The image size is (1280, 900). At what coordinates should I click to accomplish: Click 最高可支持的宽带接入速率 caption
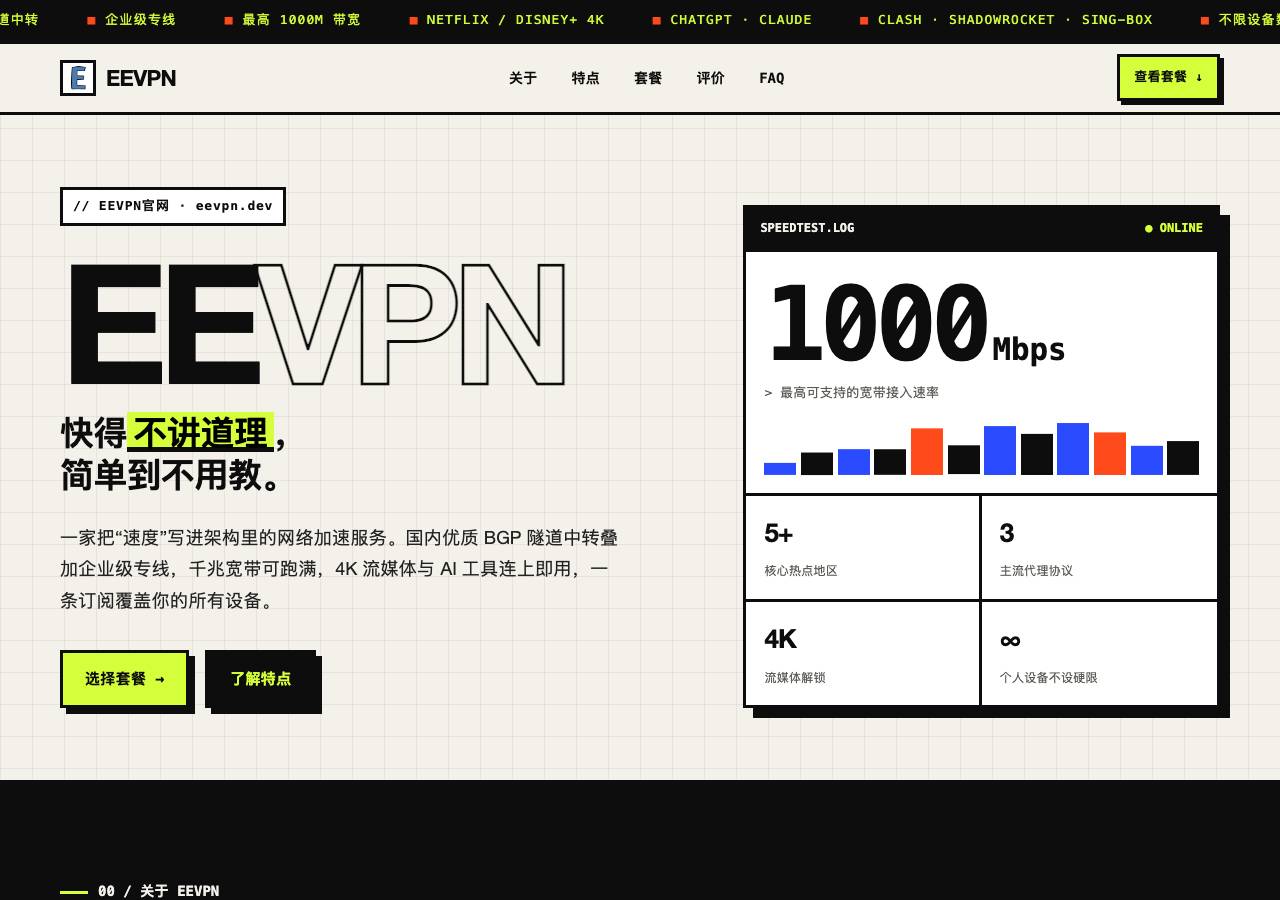pyautogui.click(x=852, y=393)
